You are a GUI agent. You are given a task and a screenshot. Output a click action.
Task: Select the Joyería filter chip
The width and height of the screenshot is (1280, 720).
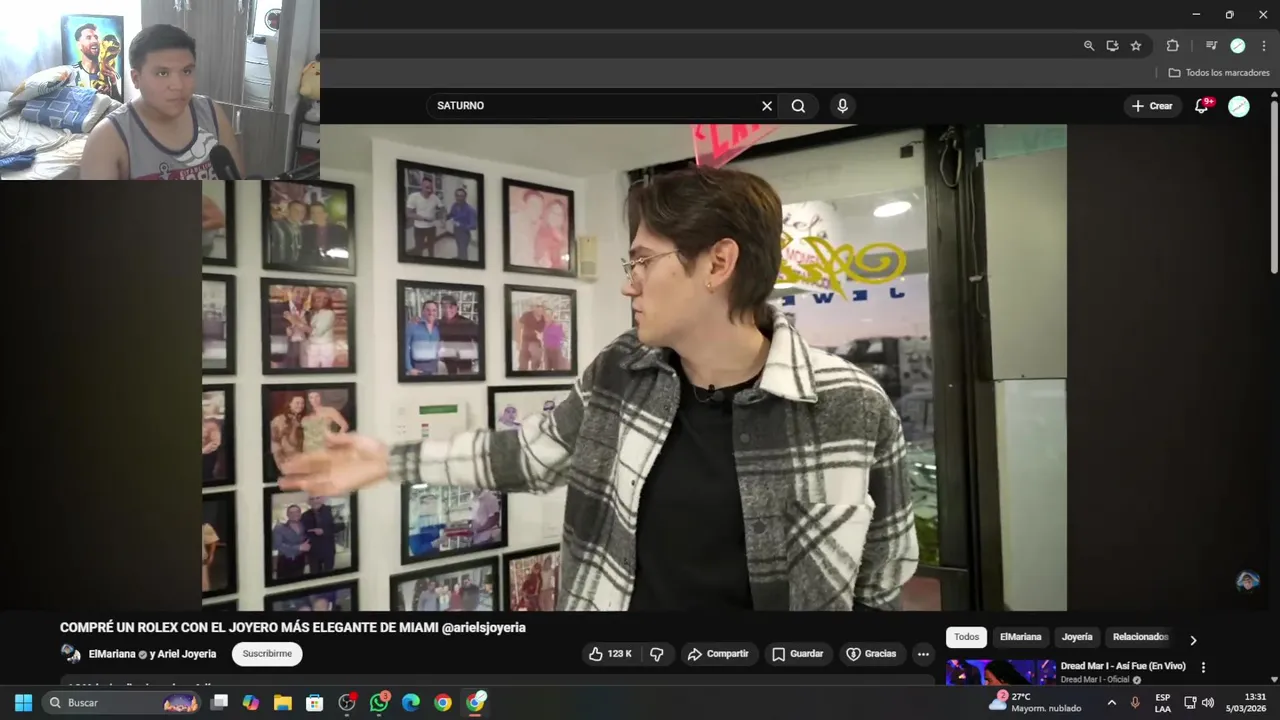point(1077,637)
